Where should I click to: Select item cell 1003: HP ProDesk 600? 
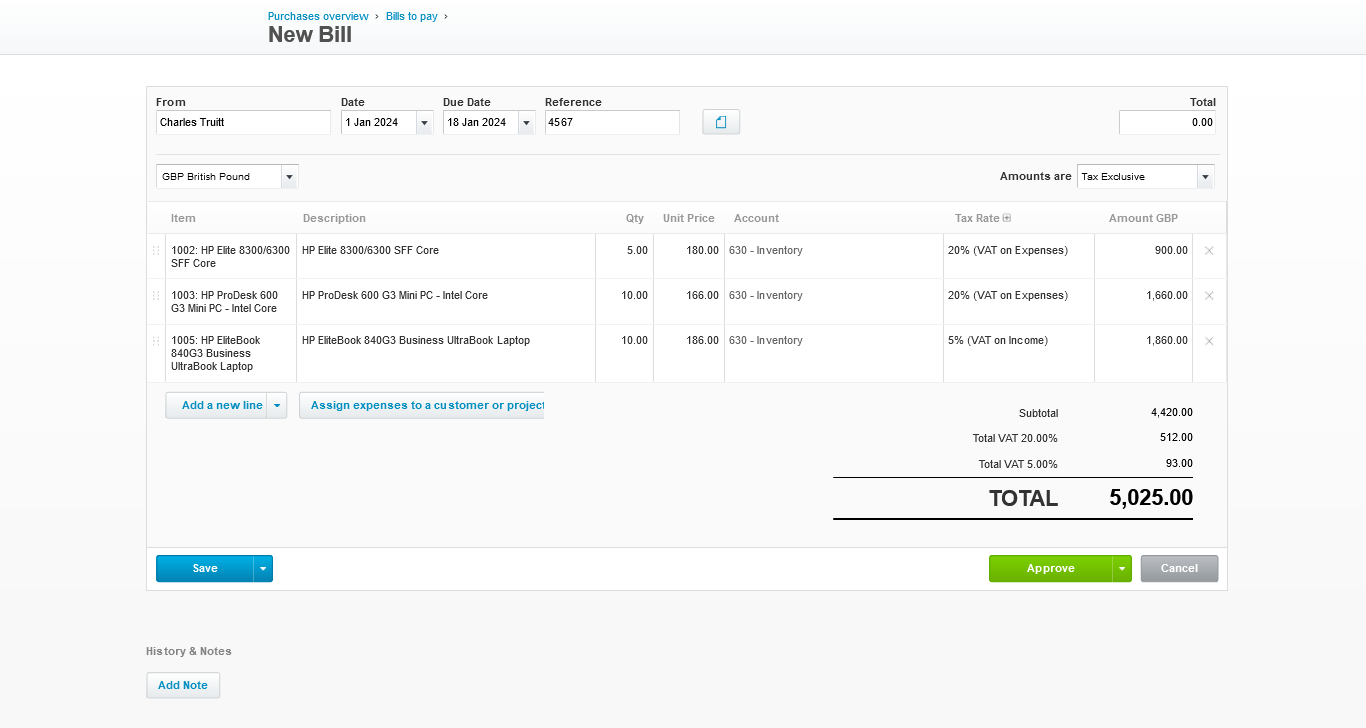(231, 302)
